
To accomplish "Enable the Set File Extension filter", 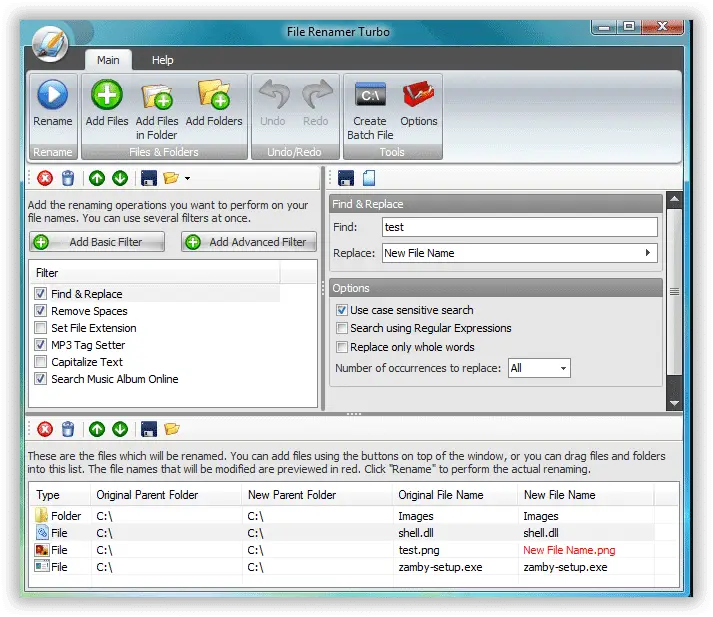I will pos(40,328).
